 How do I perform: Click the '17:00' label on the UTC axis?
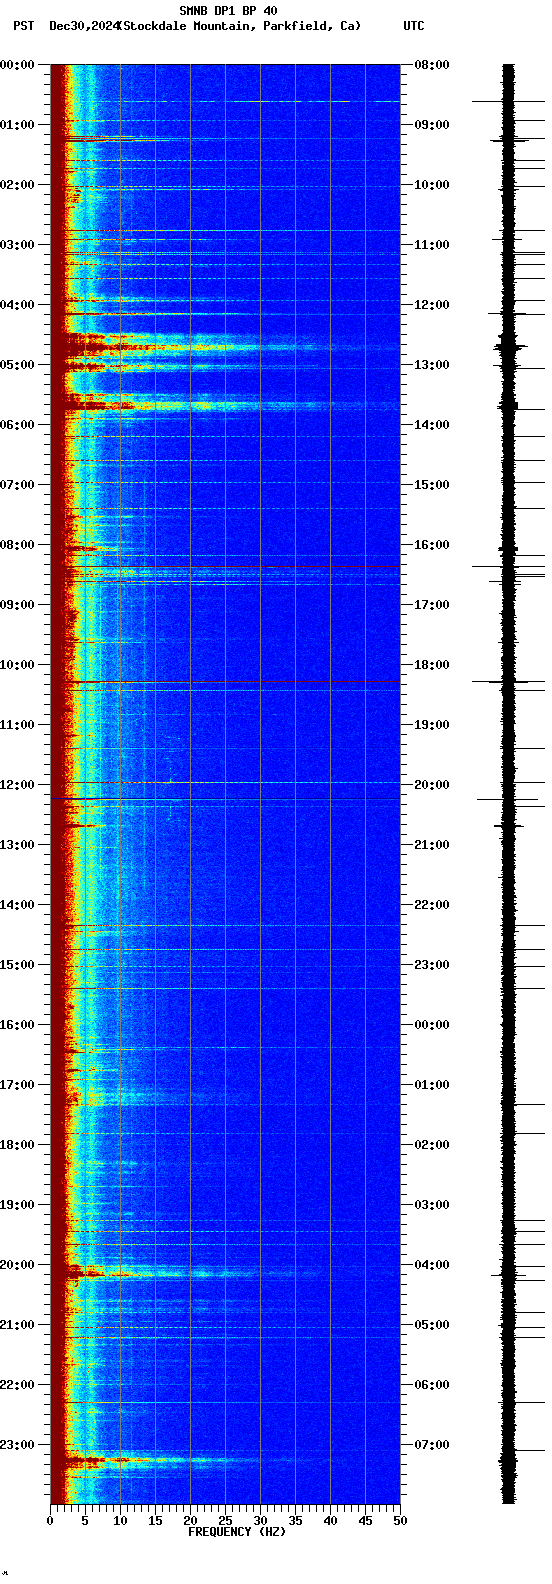coord(432,605)
